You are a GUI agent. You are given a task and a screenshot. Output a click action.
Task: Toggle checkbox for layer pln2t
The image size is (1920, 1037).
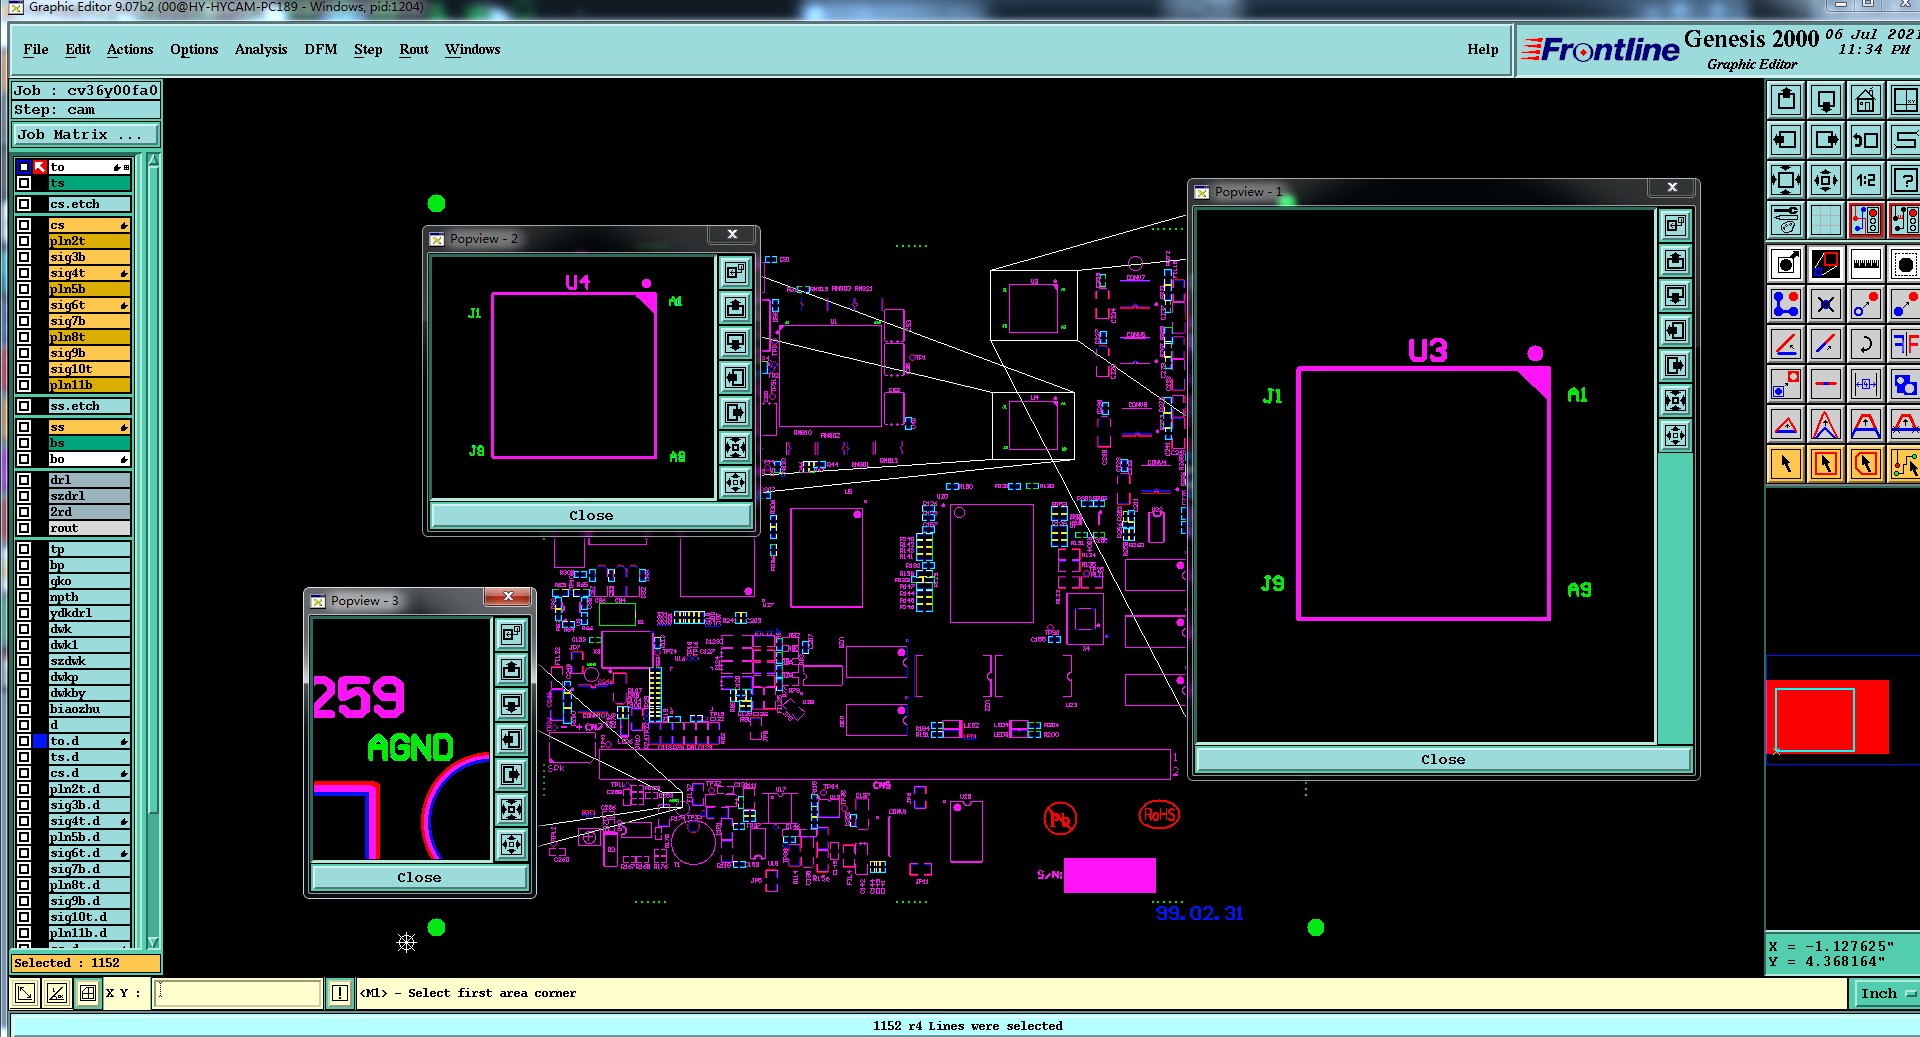pyautogui.click(x=24, y=241)
